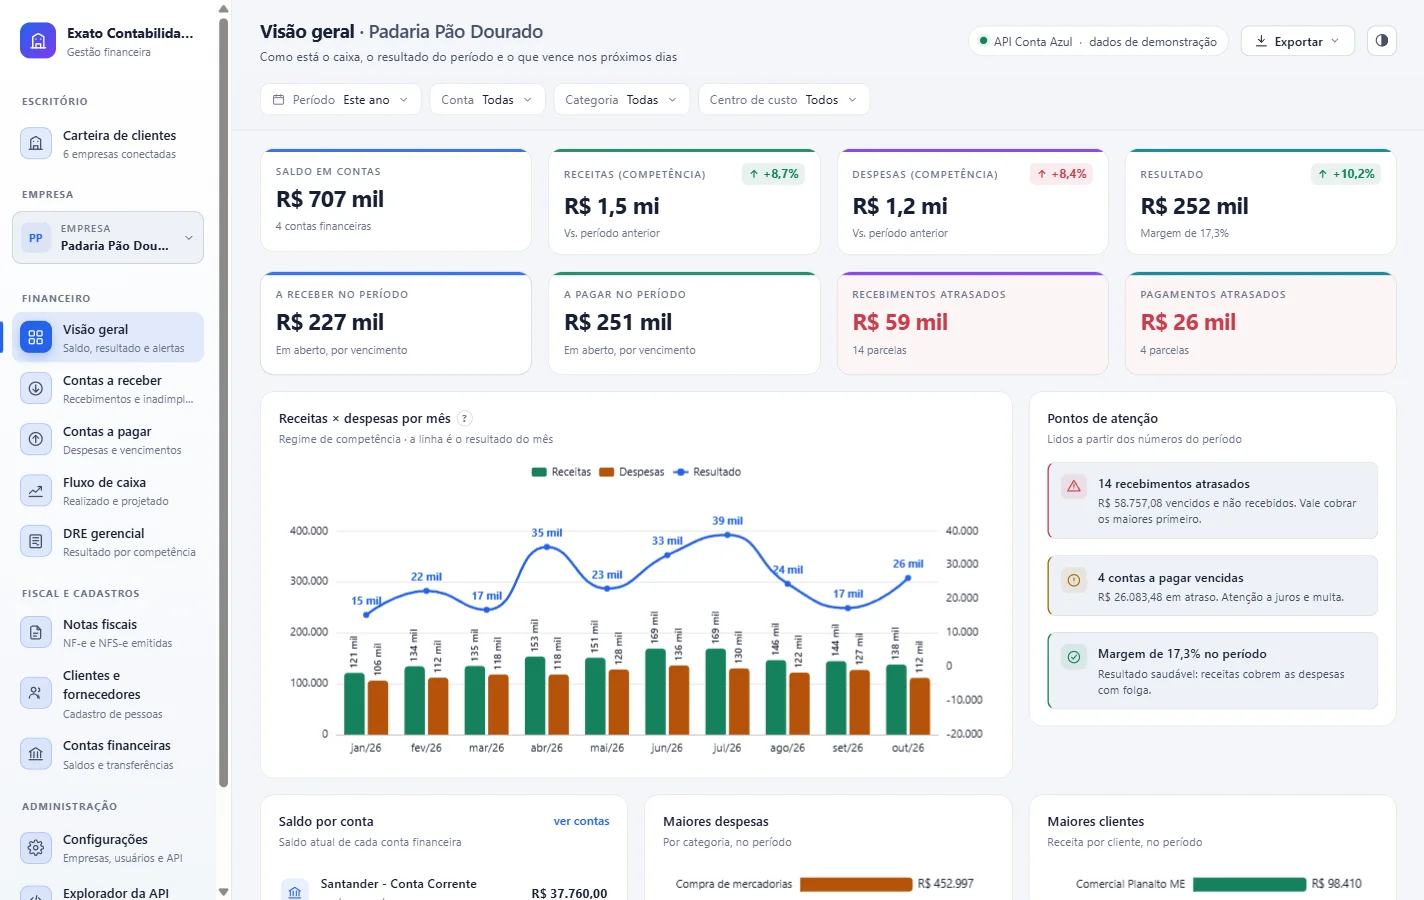Viewport: 1424px width, 900px height.
Task: Click the Saldo em contas R$ 707 mil card
Action: click(x=396, y=200)
